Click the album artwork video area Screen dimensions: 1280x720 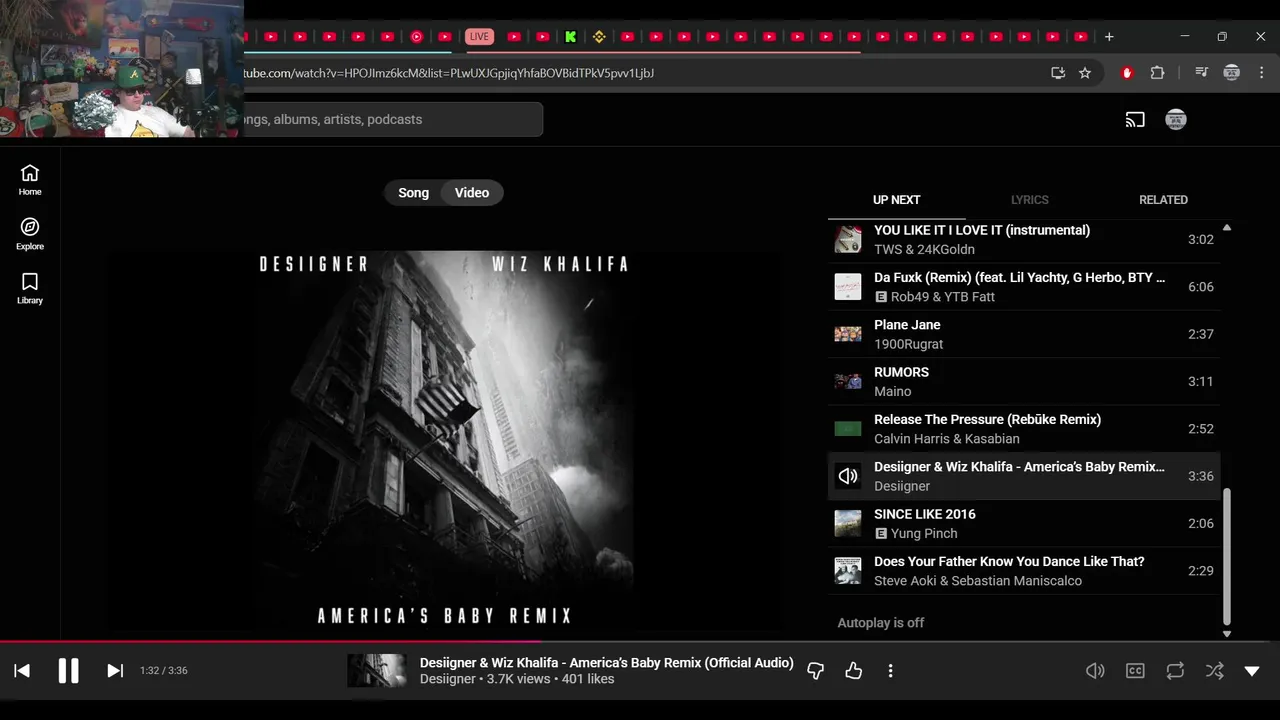tap(444, 440)
